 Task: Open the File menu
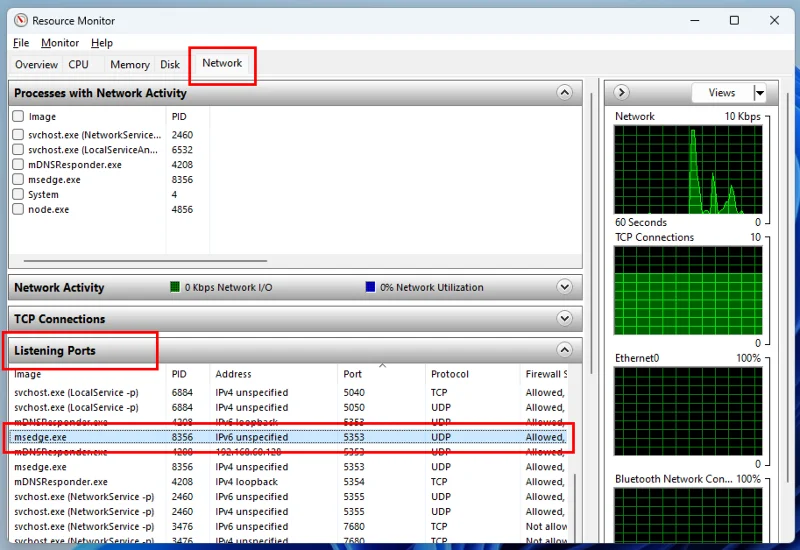coord(21,43)
